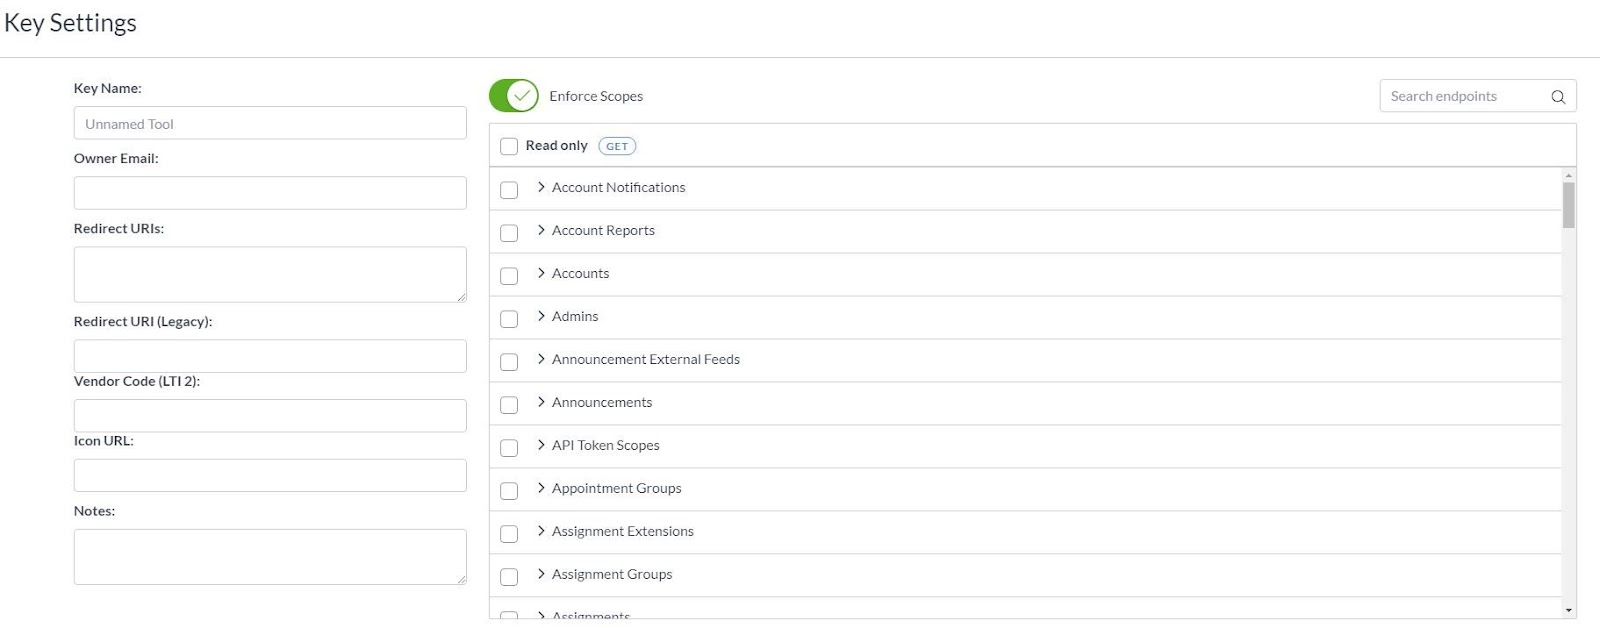1600x628 pixels.
Task: Click the scrollbar down arrow
Action: tap(1568, 610)
